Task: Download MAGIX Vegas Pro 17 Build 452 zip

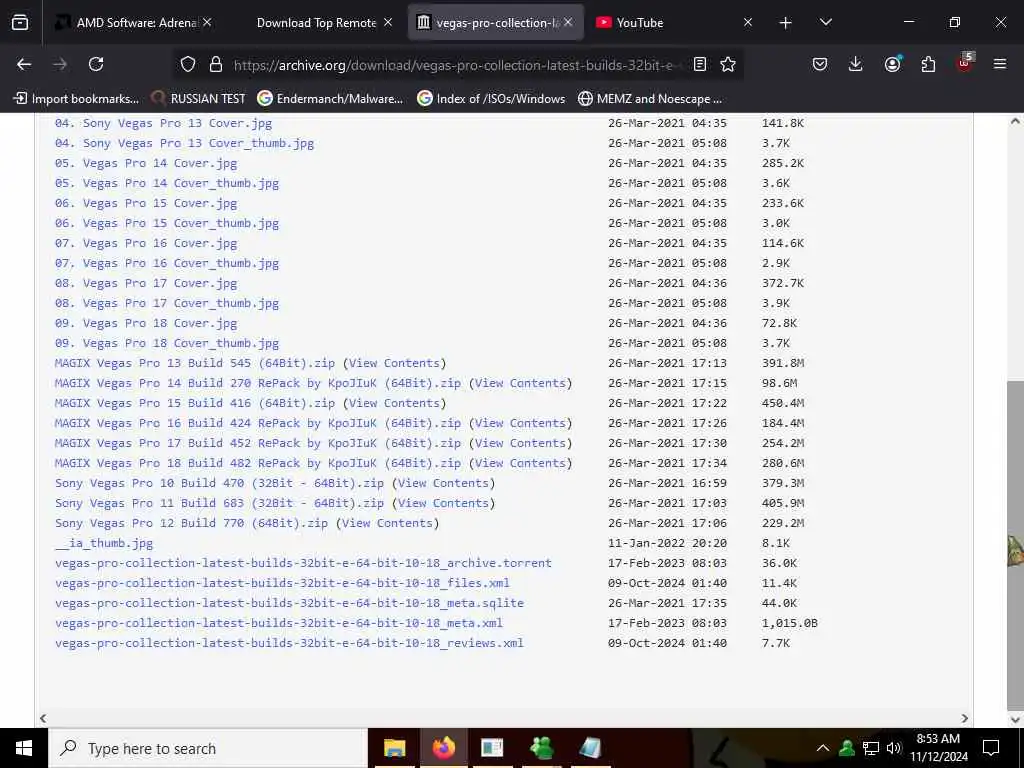Action: pyautogui.click(x=258, y=443)
